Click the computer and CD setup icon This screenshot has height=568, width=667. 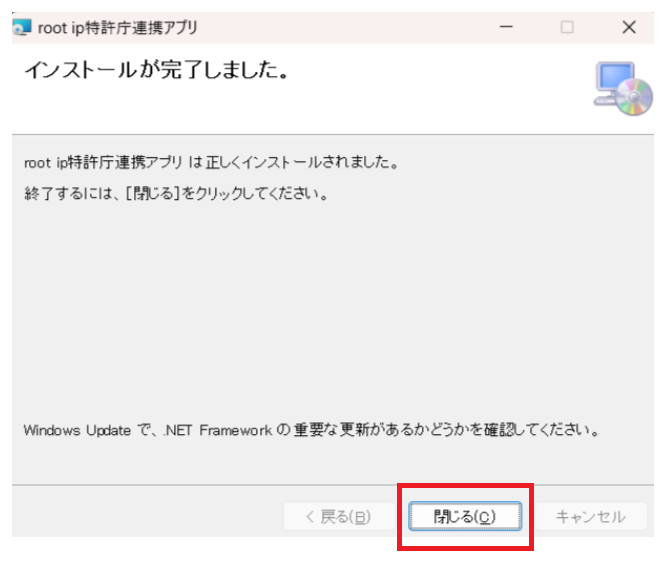click(623, 88)
